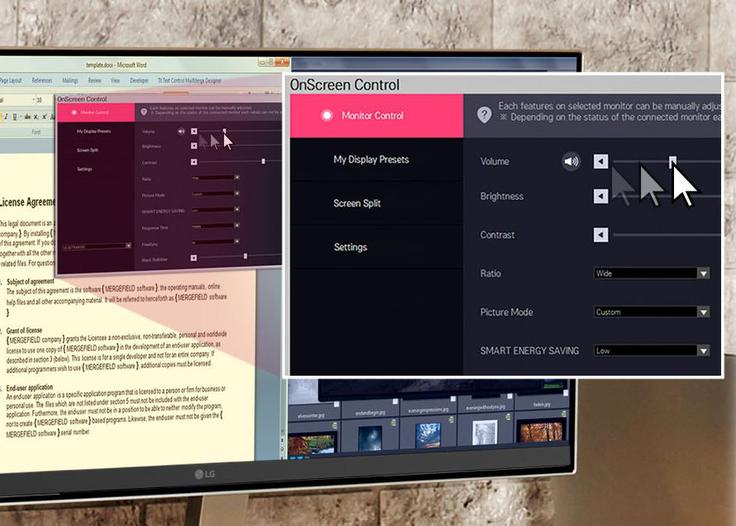Switch to Review tab in Word
Image resolution: width=736 pixels, height=526 pixels.
94,81
